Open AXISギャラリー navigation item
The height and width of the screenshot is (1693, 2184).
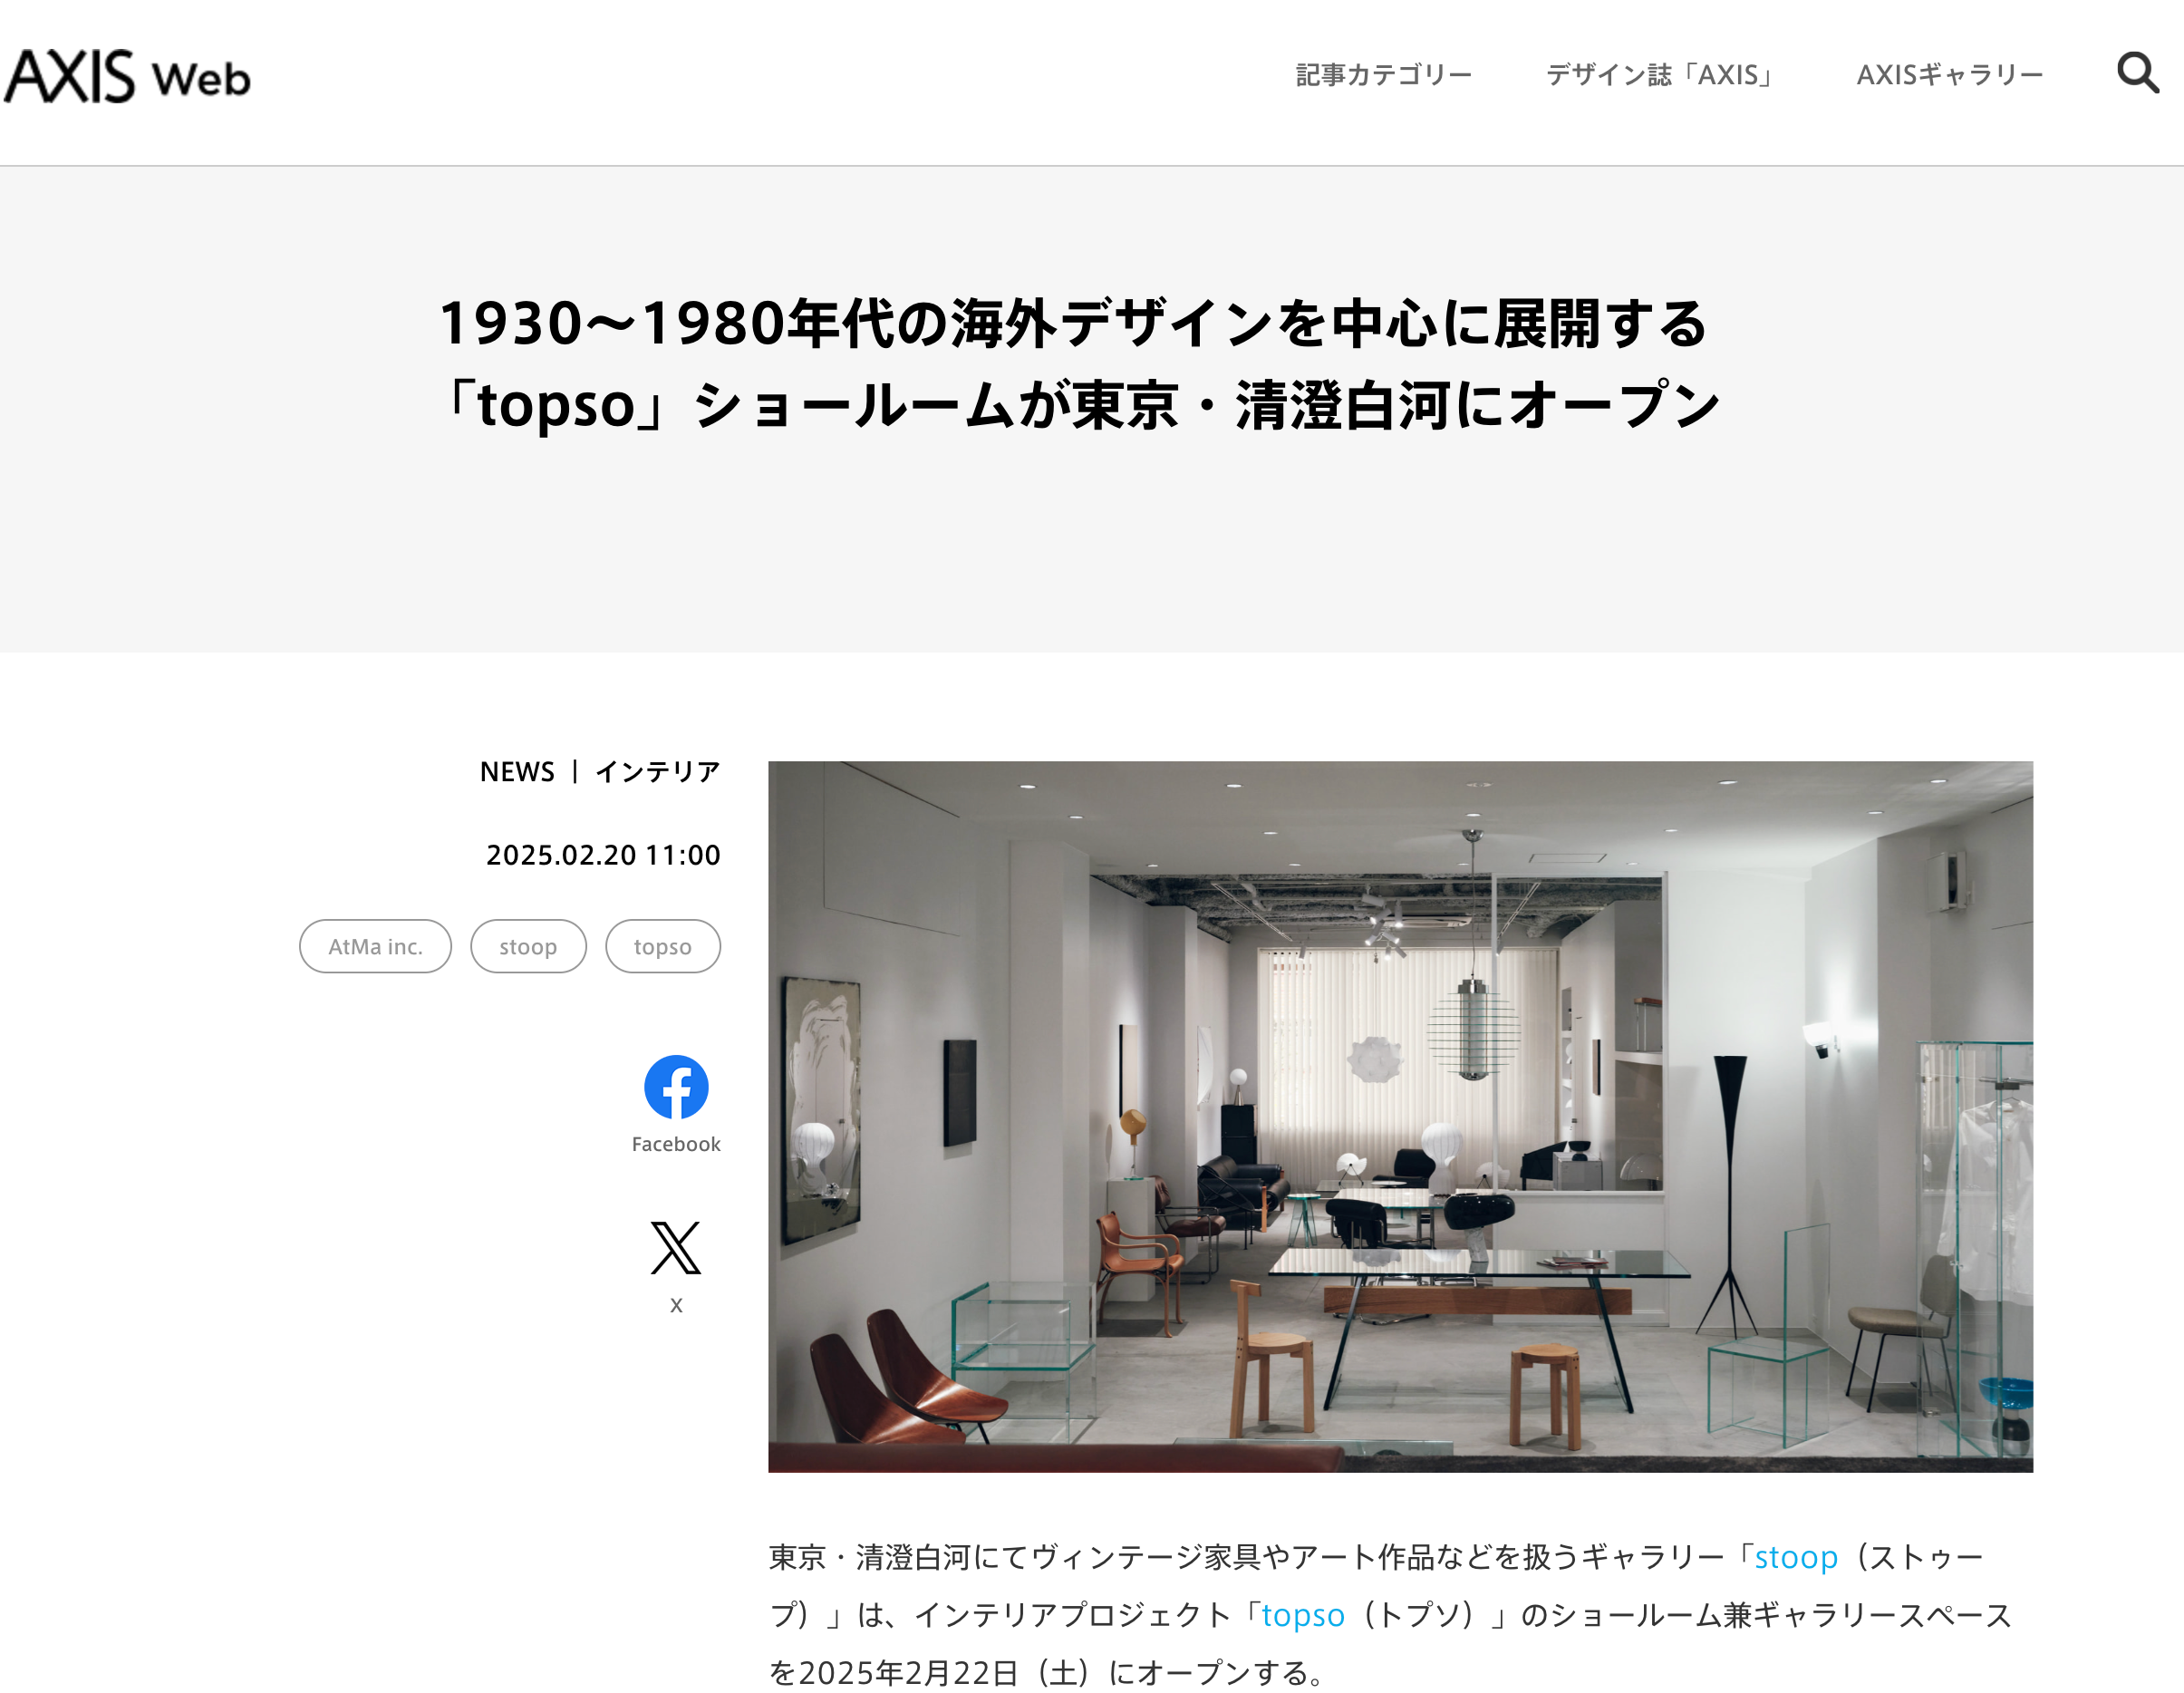[1949, 75]
